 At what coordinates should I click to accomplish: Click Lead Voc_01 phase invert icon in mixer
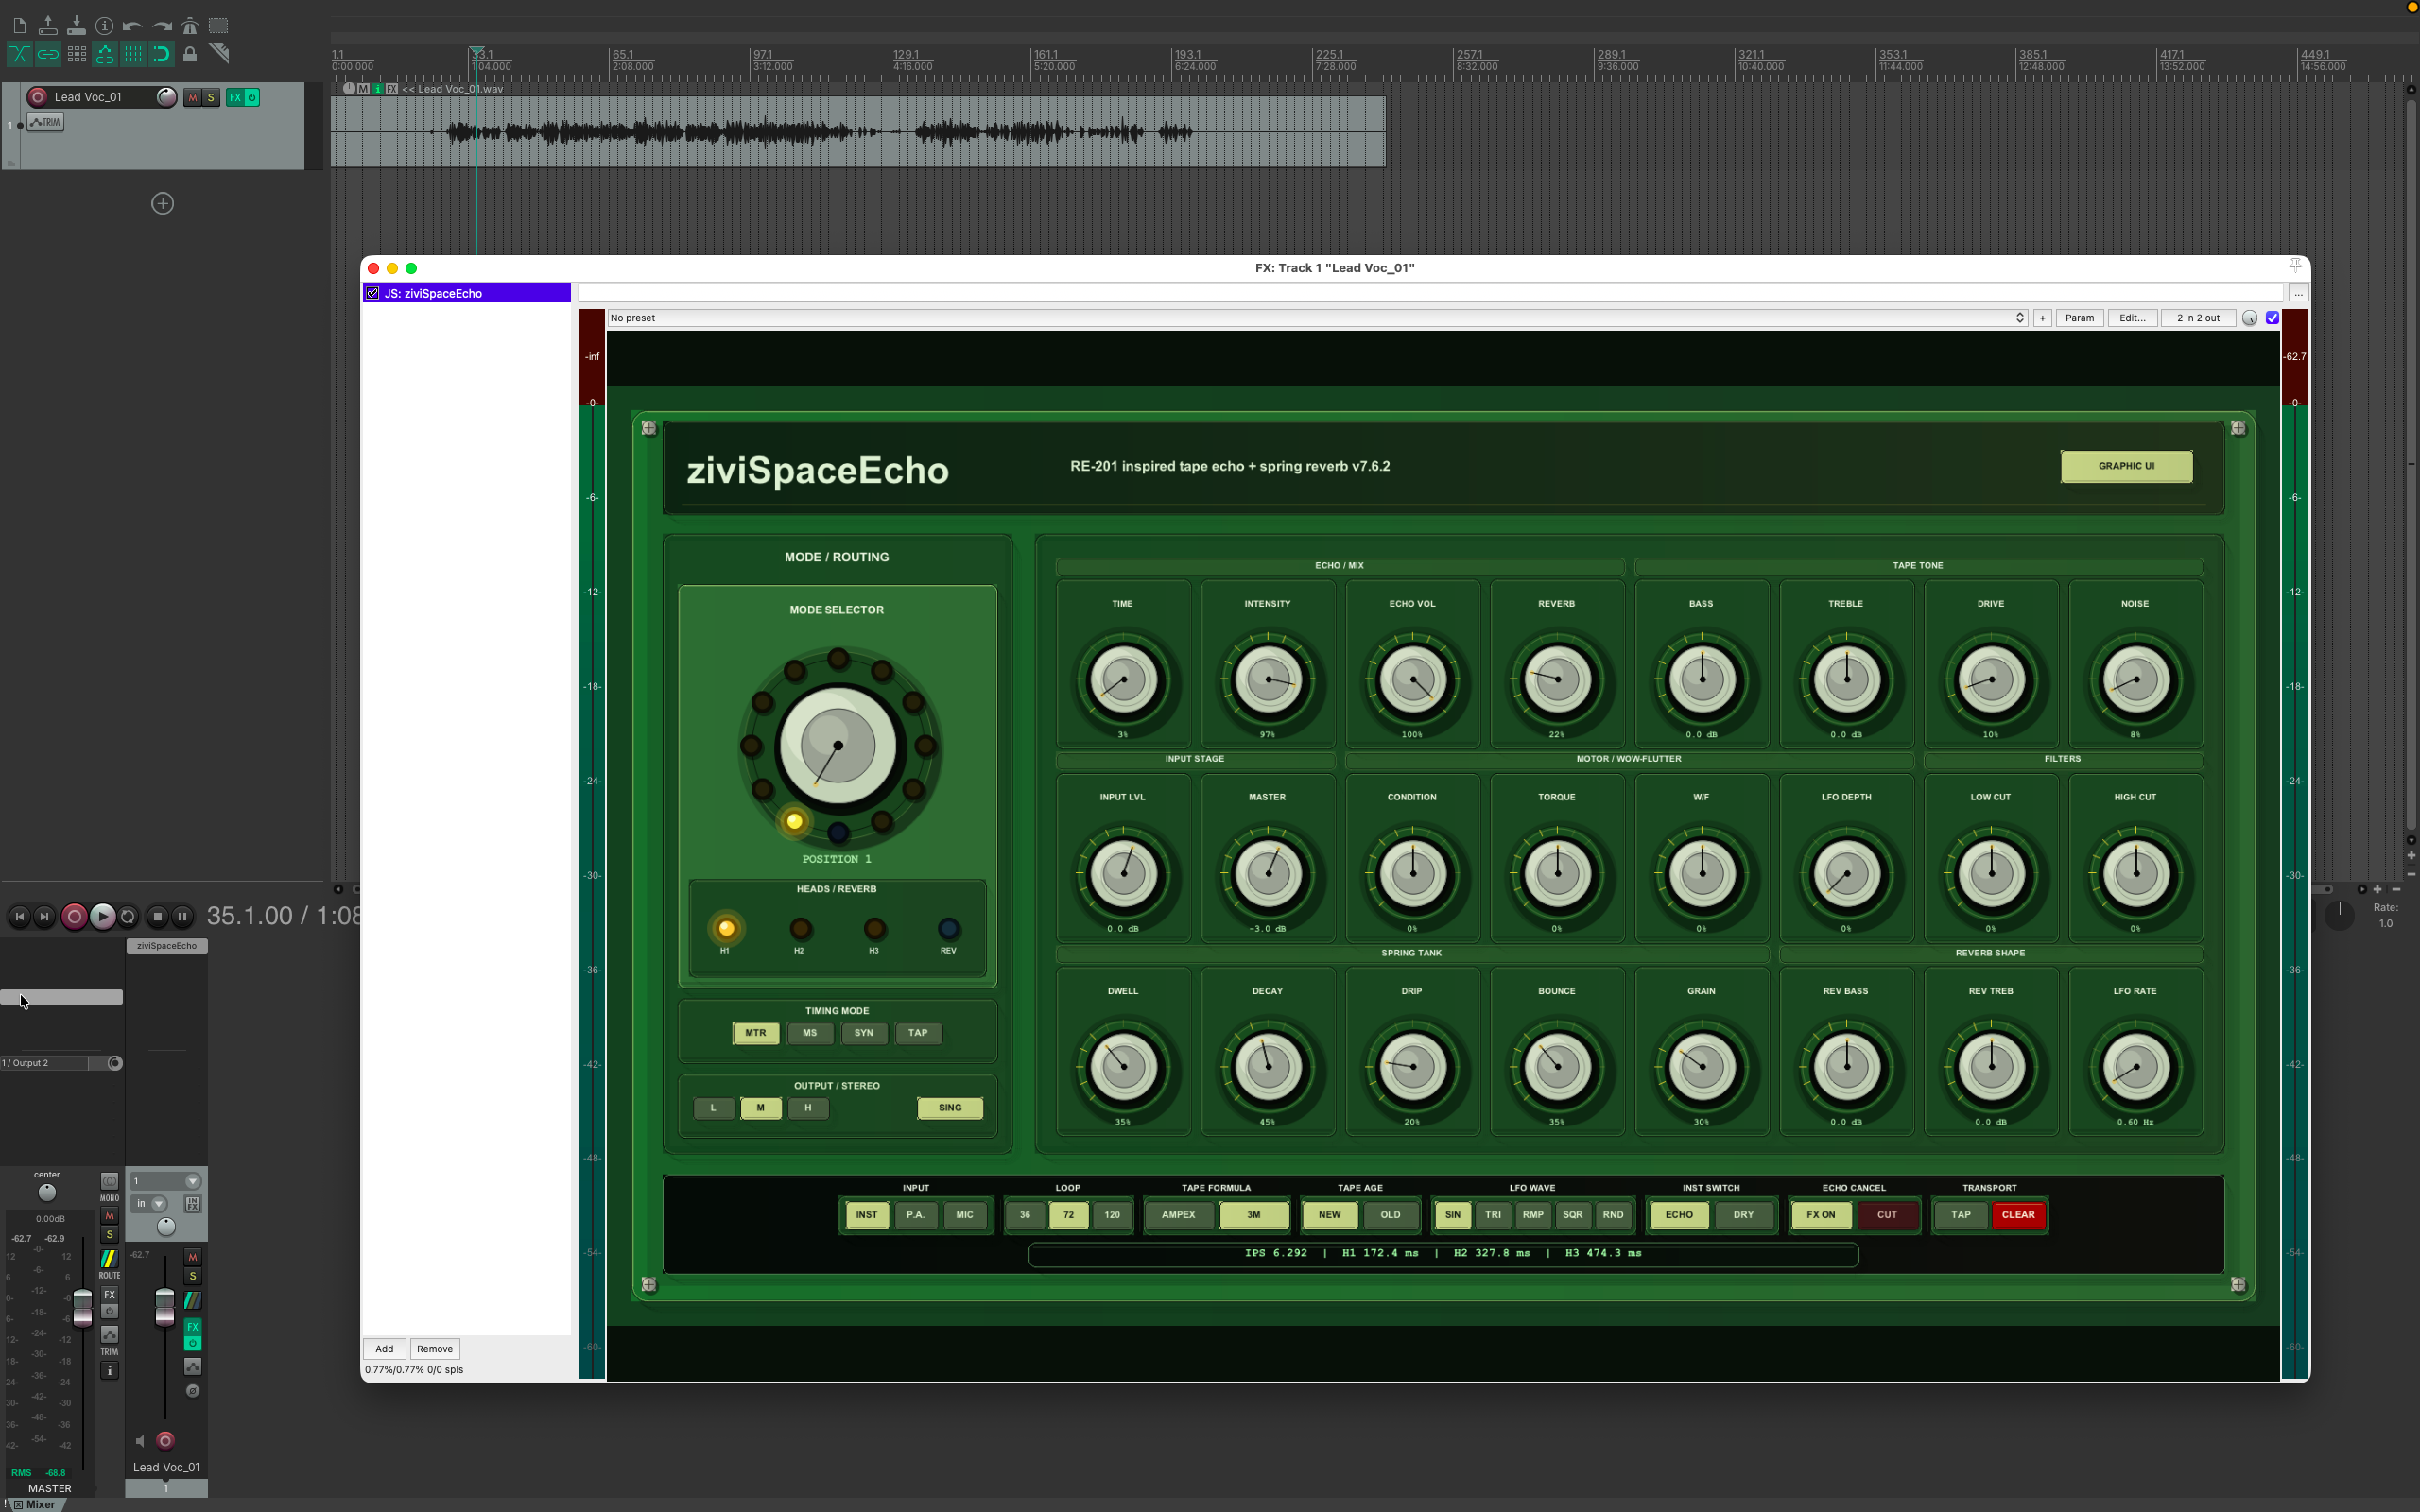[x=193, y=1391]
